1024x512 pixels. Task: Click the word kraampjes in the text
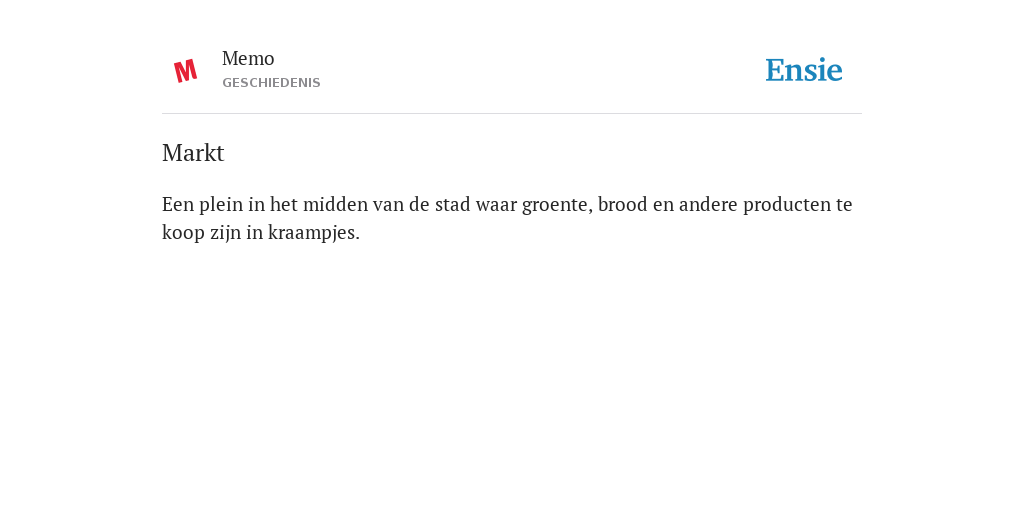pyautogui.click(x=313, y=233)
